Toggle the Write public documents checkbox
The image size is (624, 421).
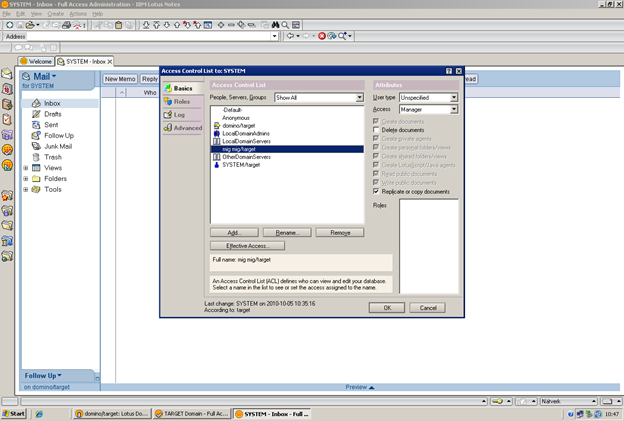(376, 182)
